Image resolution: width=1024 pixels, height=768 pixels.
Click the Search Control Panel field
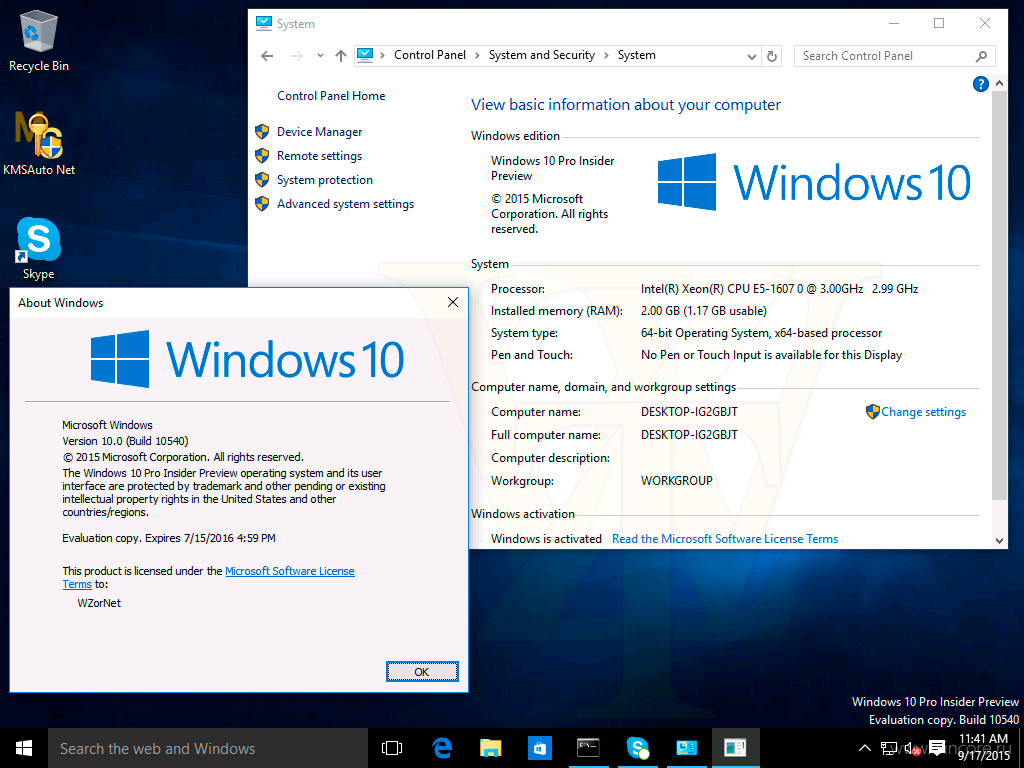(895, 56)
